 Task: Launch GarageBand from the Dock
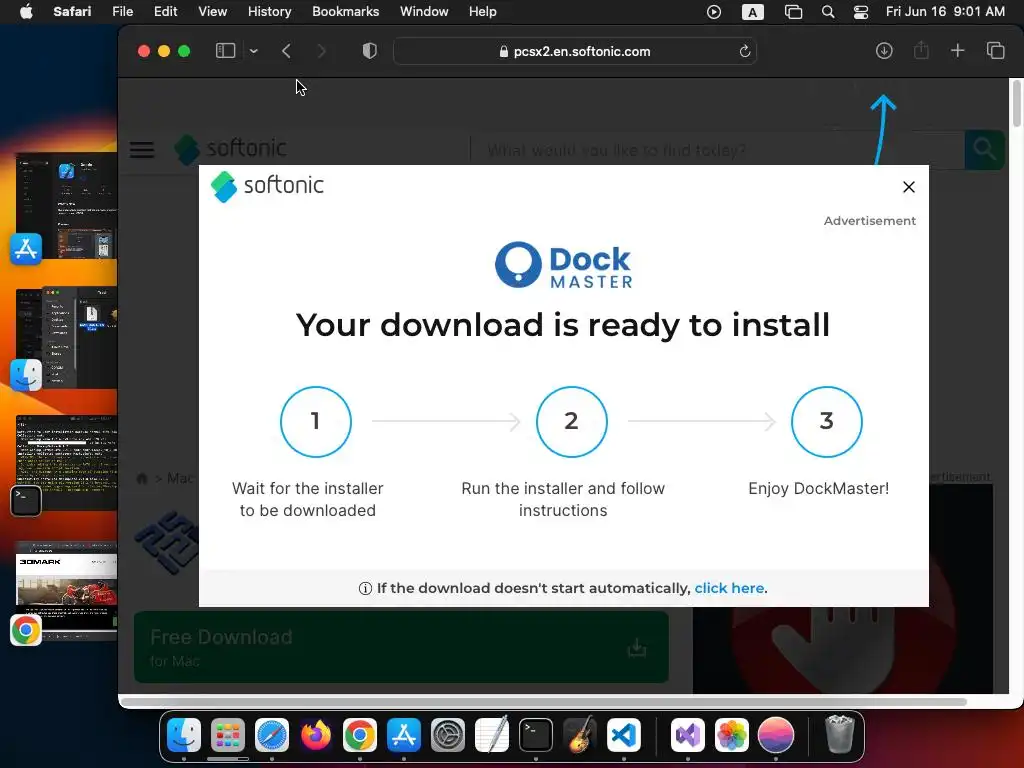coord(580,735)
